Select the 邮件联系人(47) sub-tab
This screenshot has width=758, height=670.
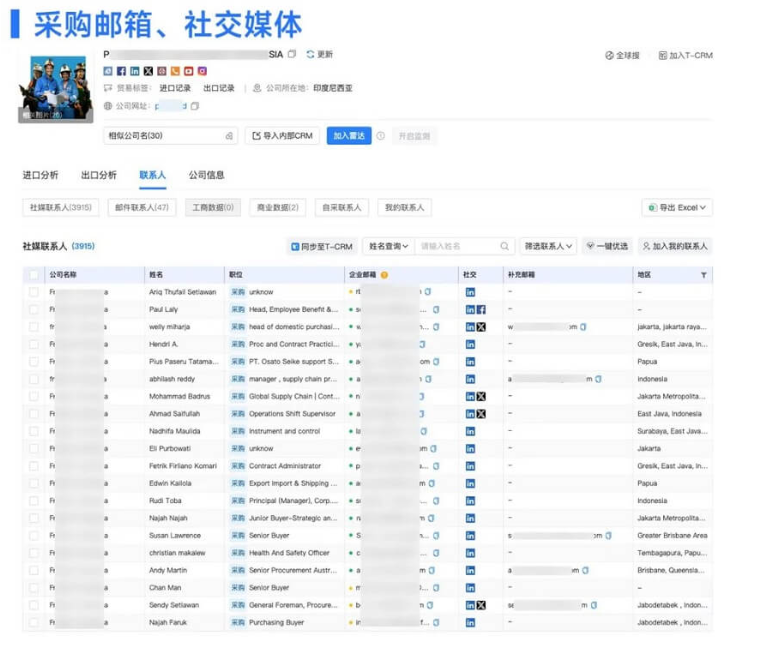click(x=142, y=207)
